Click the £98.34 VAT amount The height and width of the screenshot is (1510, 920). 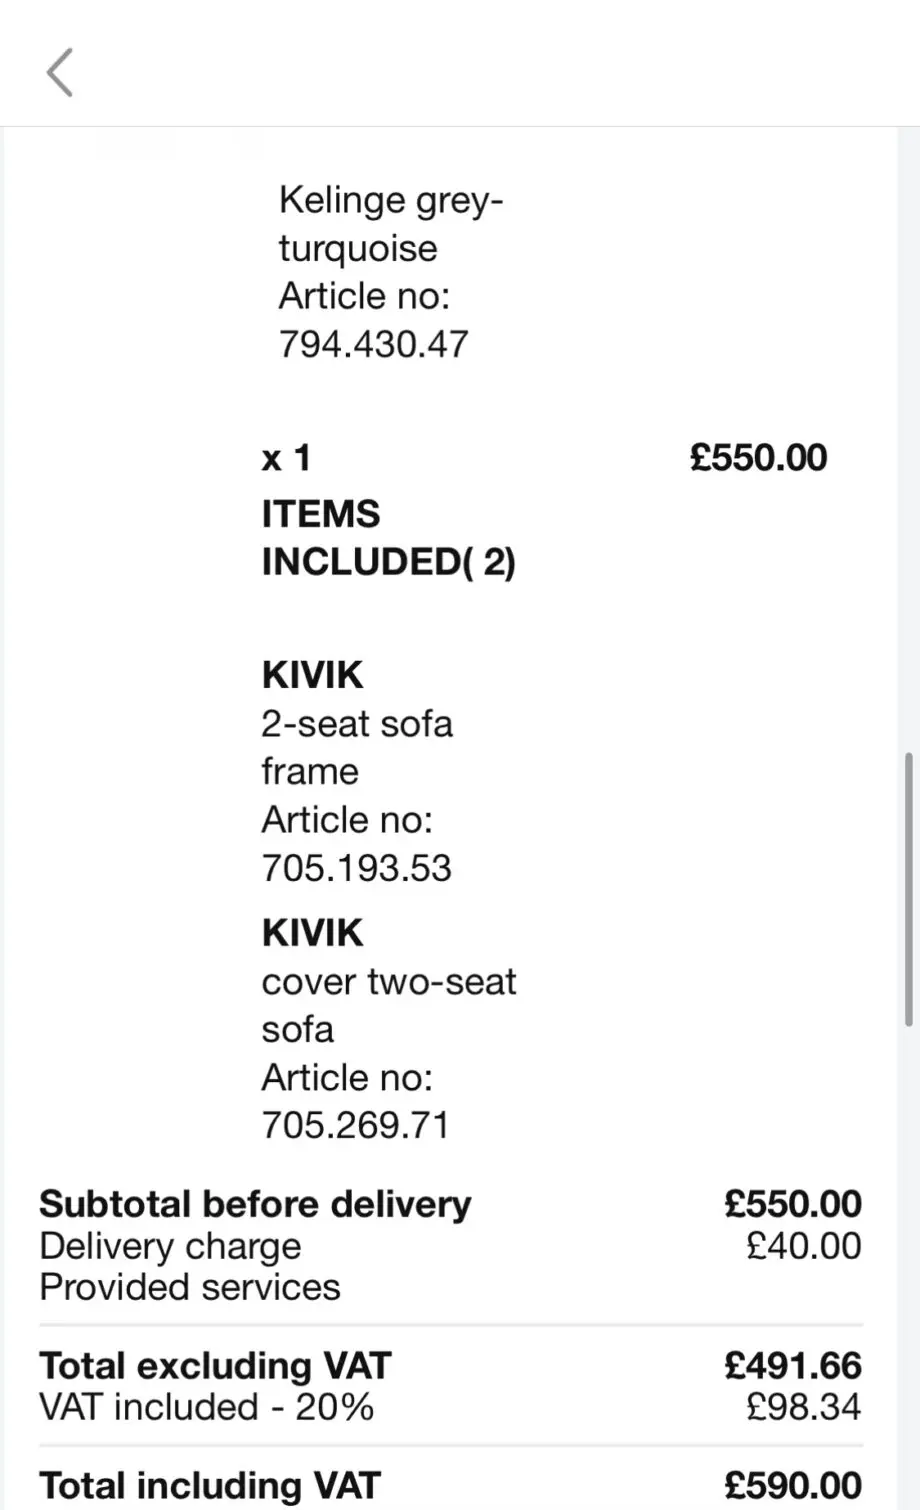point(803,1407)
